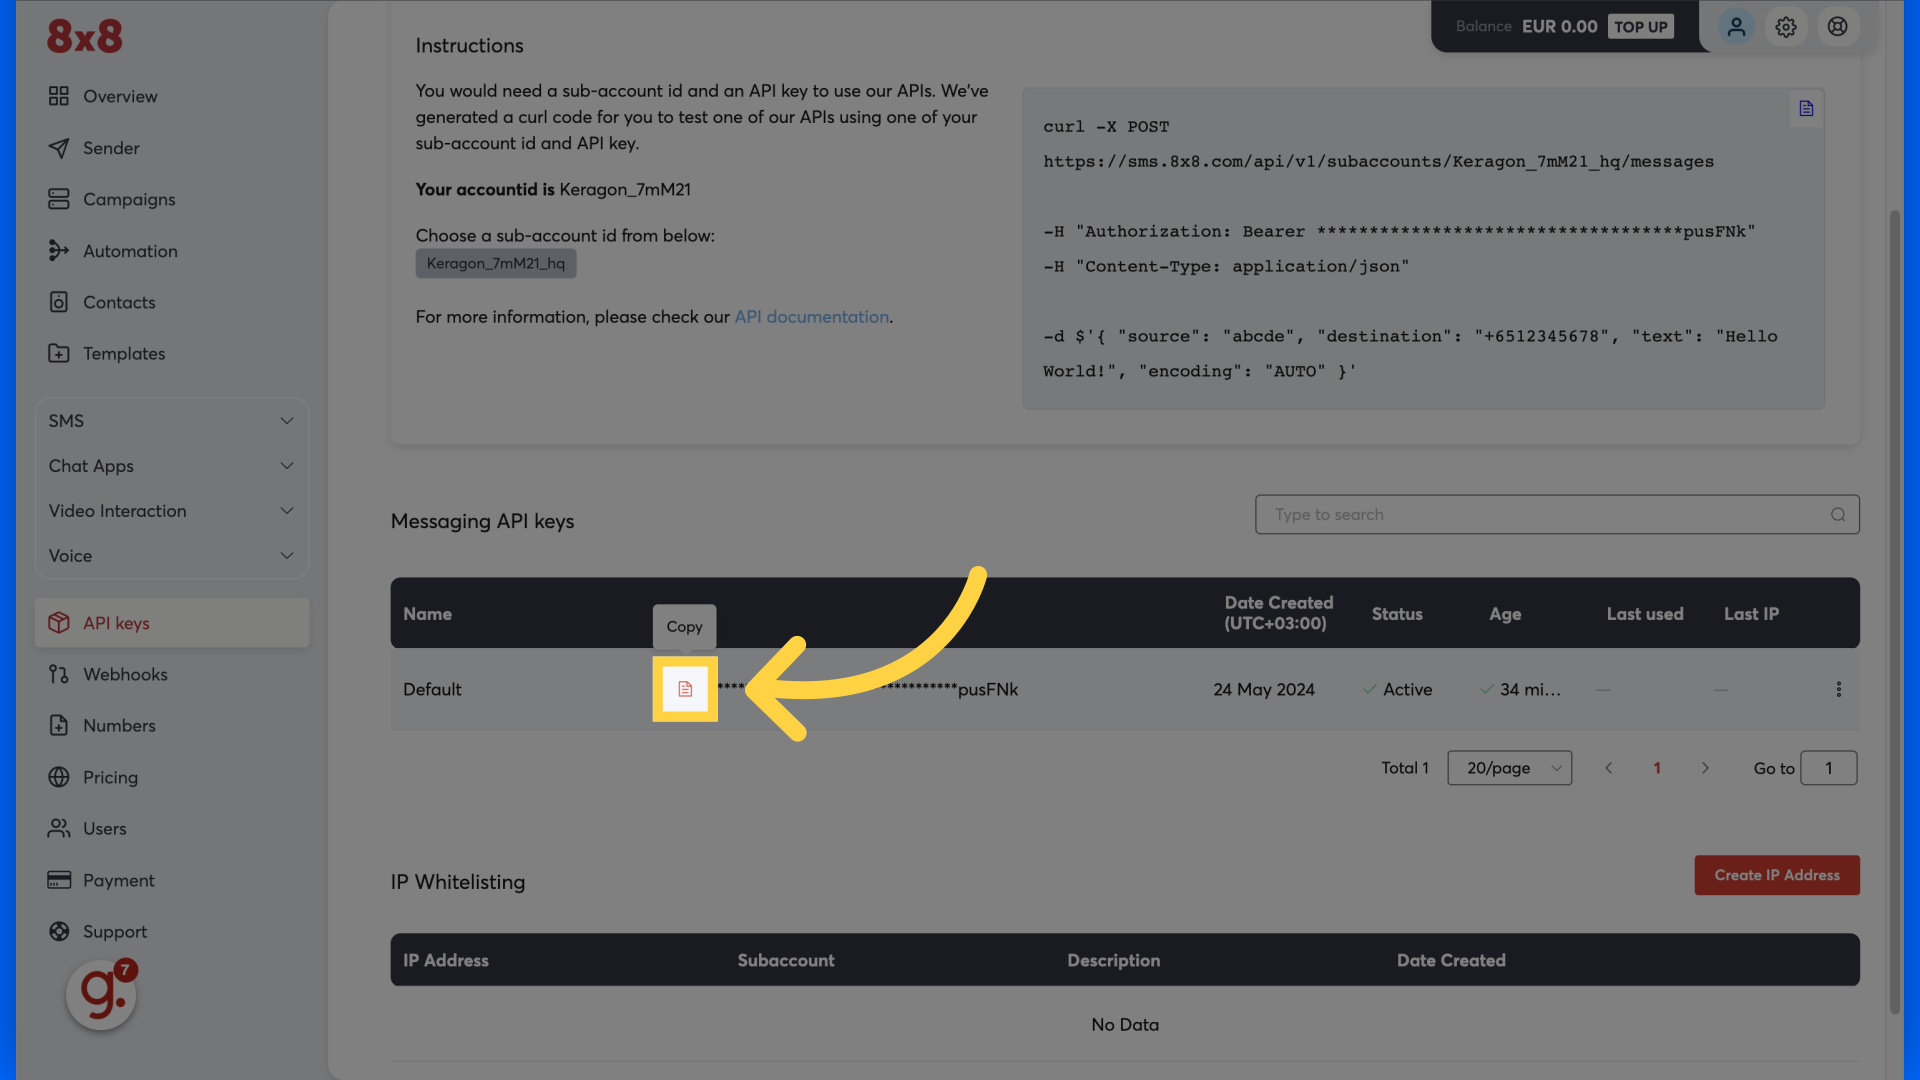The width and height of the screenshot is (1920, 1080).
Task: Expand the Chat Apps section
Action: pyautogui.click(x=172, y=466)
